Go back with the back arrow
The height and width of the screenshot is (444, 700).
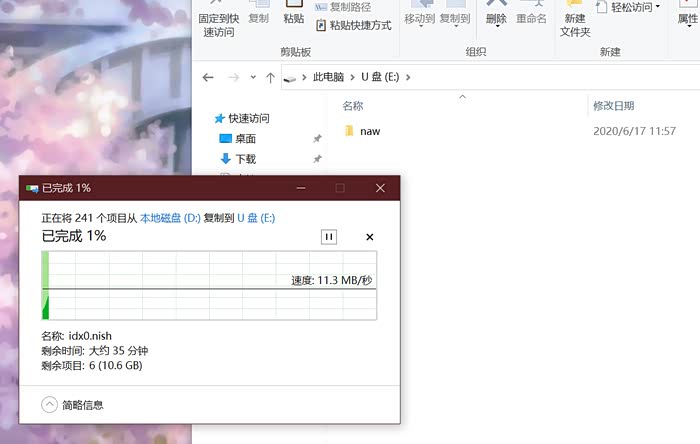click(x=208, y=77)
